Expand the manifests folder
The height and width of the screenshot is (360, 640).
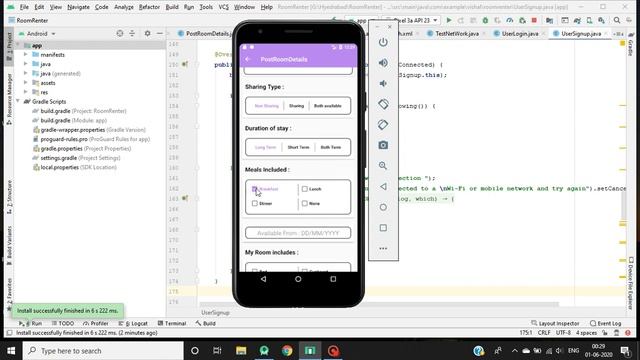coord(26,54)
